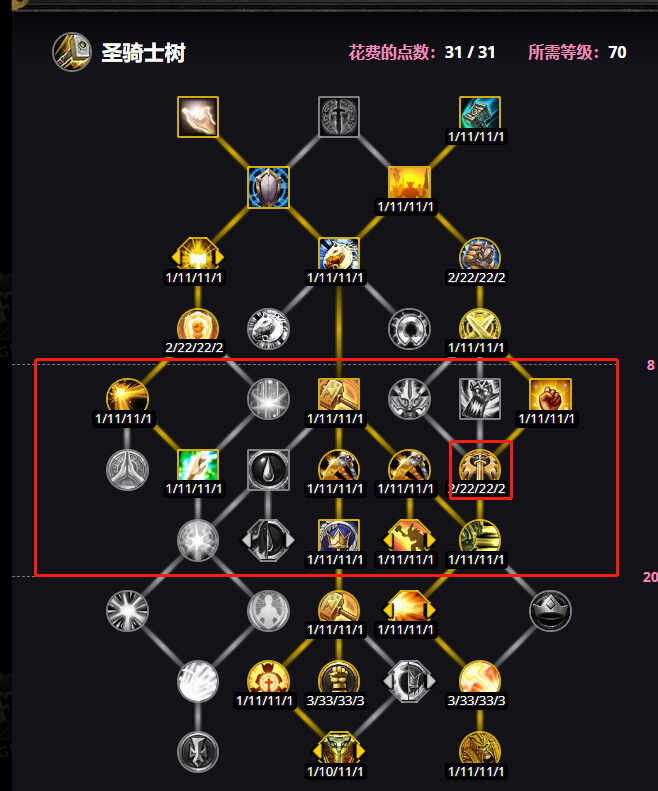Choose the blue crown square talent
The height and width of the screenshot is (791, 658).
[339, 537]
